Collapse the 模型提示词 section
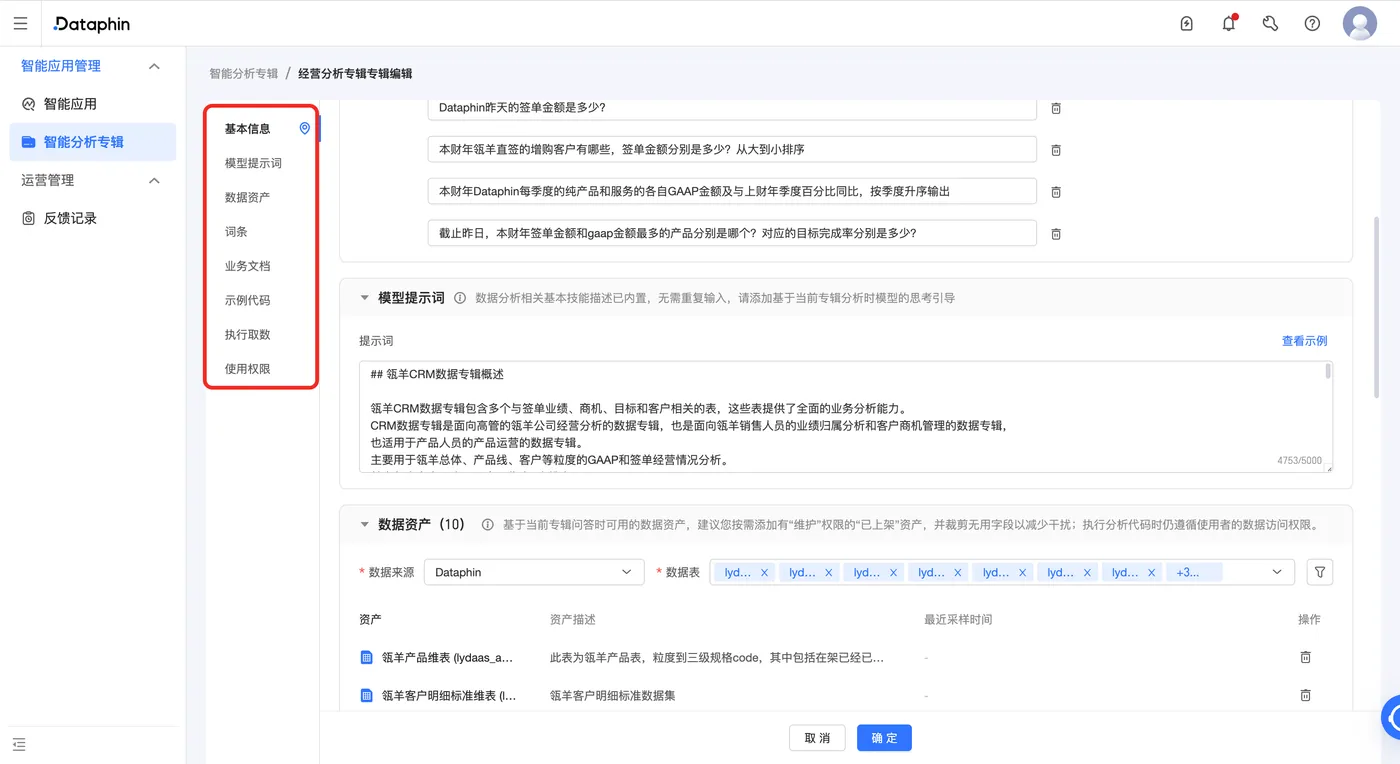 click(364, 298)
